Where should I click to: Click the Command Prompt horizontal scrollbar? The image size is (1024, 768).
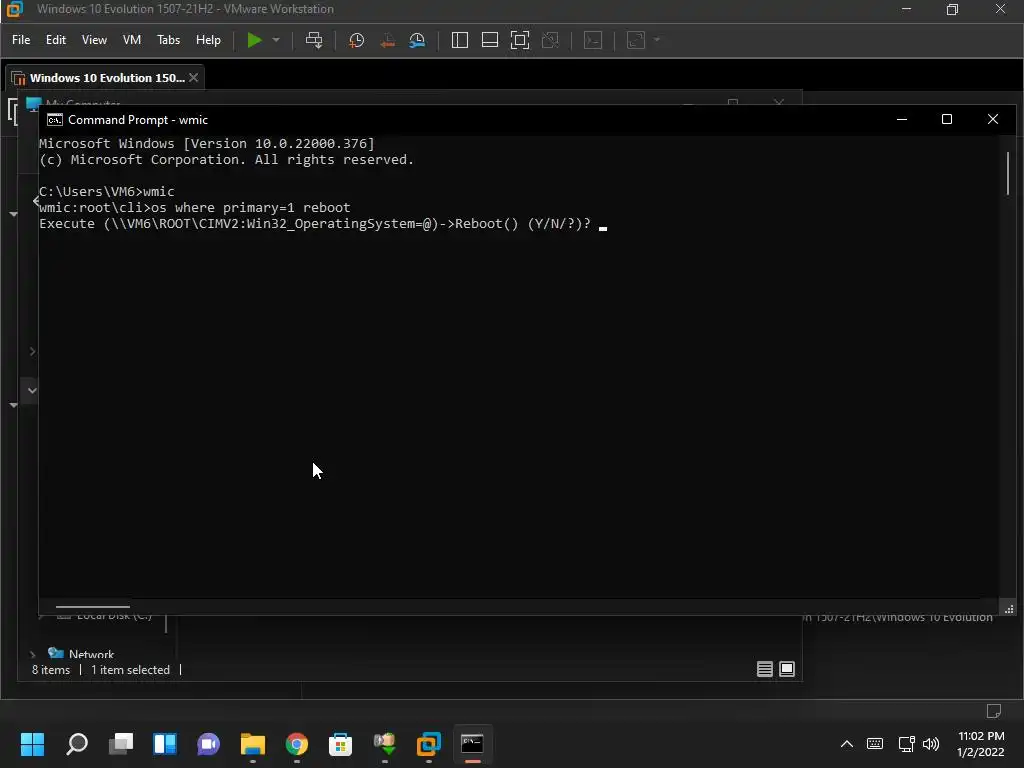tap(93, 607)
